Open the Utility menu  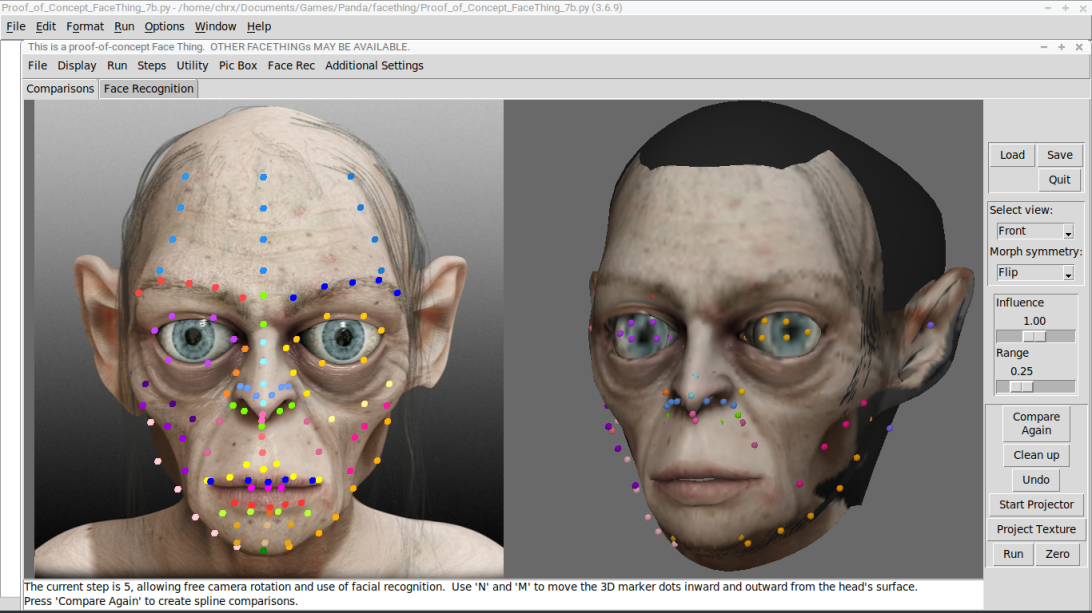(192, 65)
